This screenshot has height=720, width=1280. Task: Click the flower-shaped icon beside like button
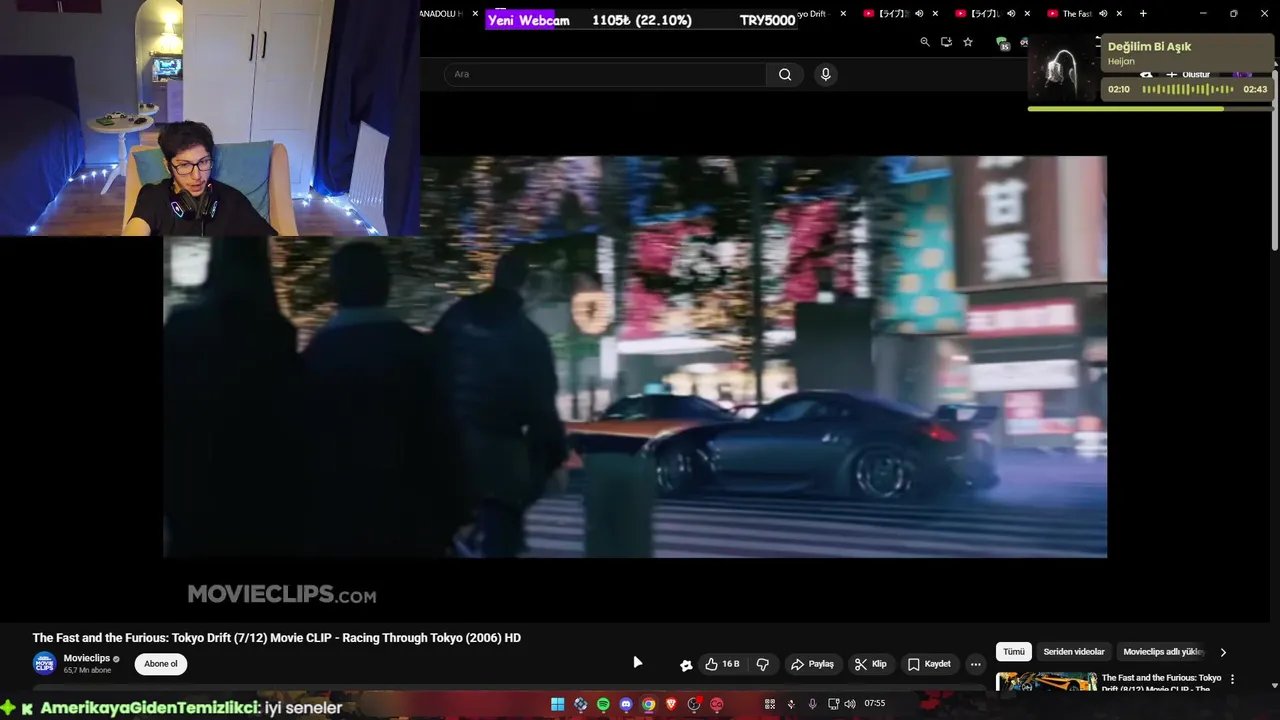(x=686, y=665)
